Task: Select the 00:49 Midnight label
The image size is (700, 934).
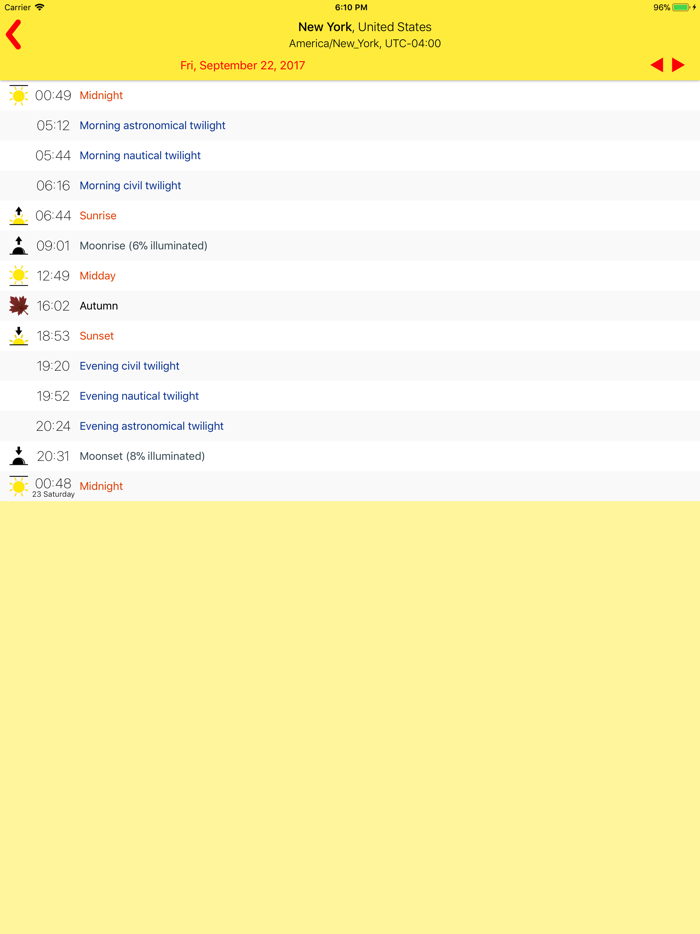Action: (101, 95)
